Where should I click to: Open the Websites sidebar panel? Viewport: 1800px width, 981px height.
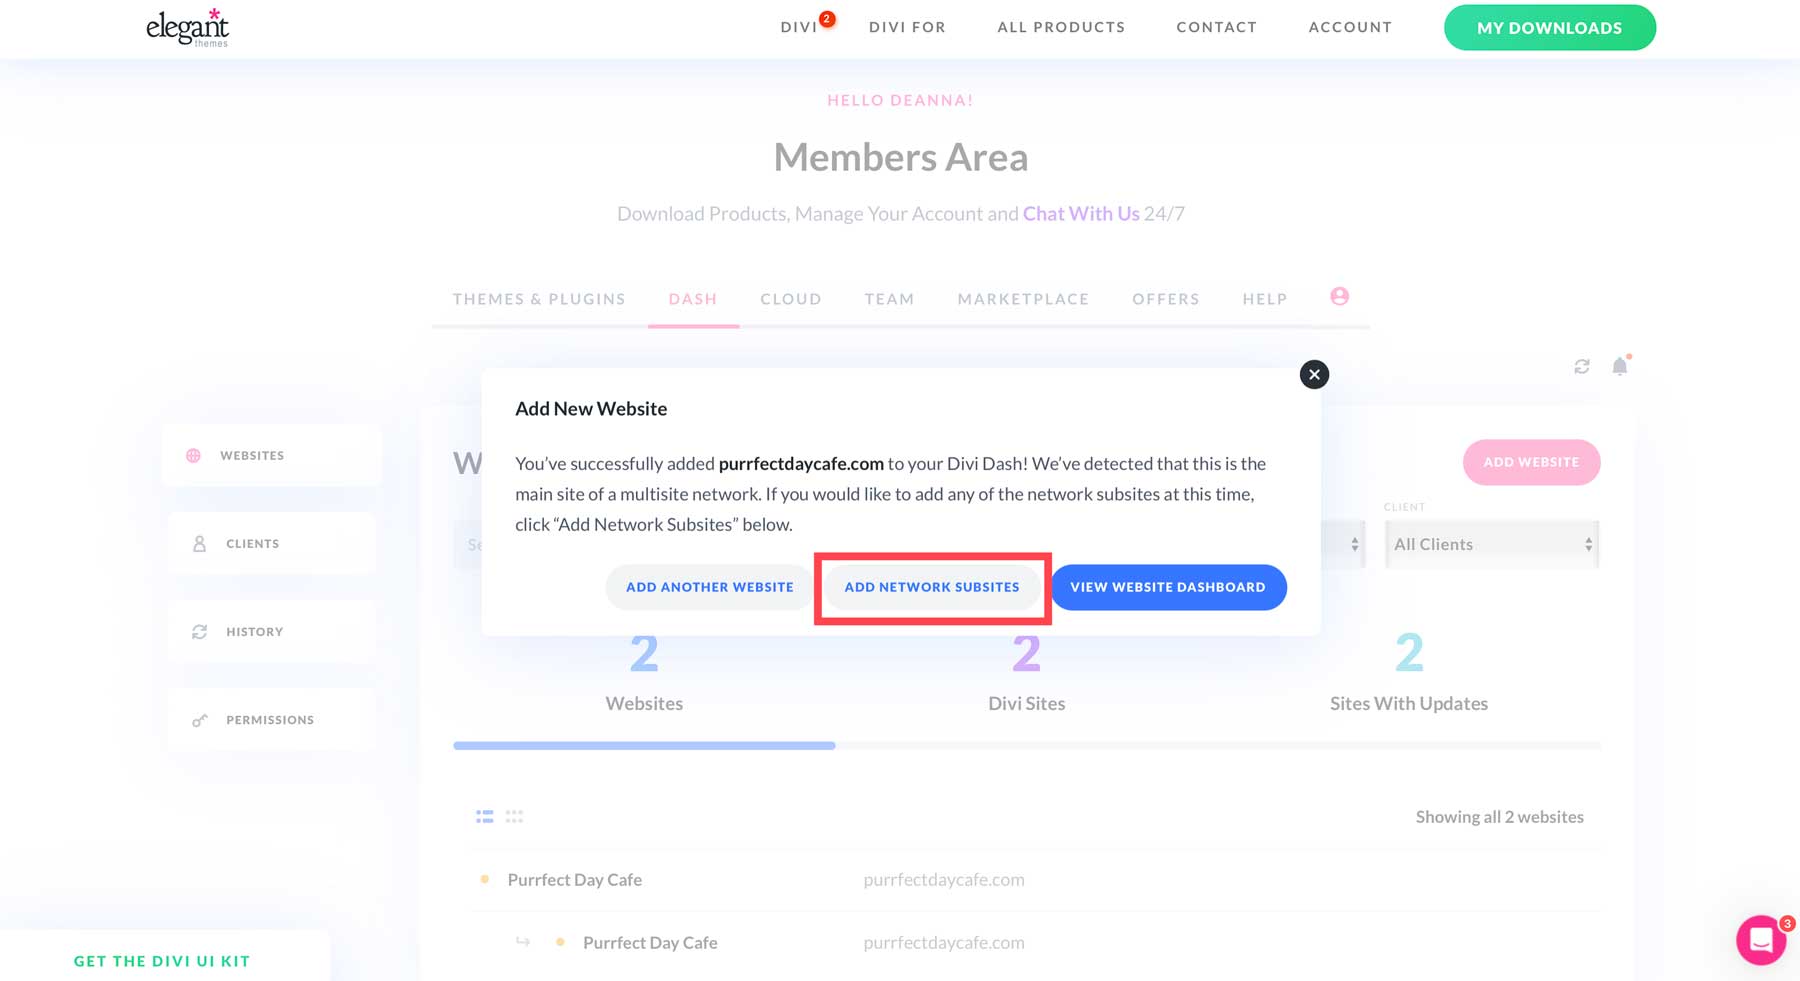pyautogui.click(x=252, y=455)
